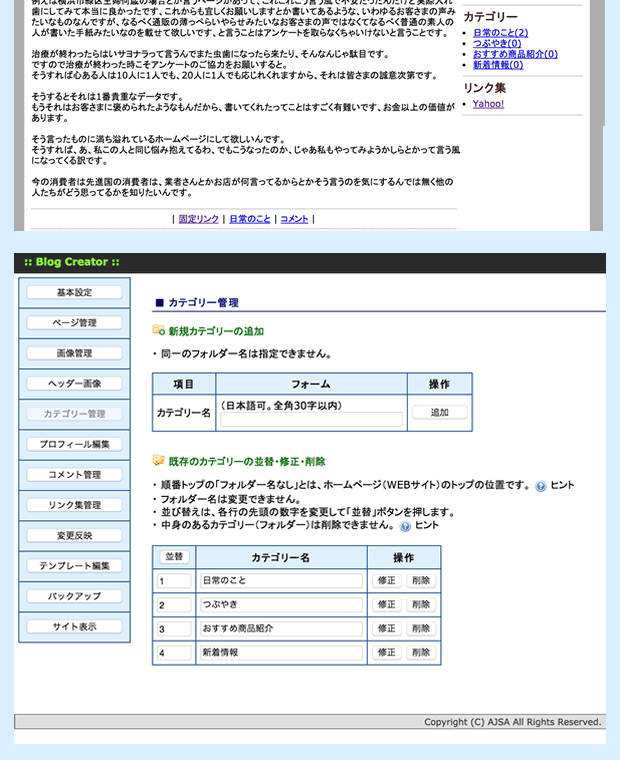
Task: Open the おすすめ商品紹介(0) category link
Action: pos(515,54)
